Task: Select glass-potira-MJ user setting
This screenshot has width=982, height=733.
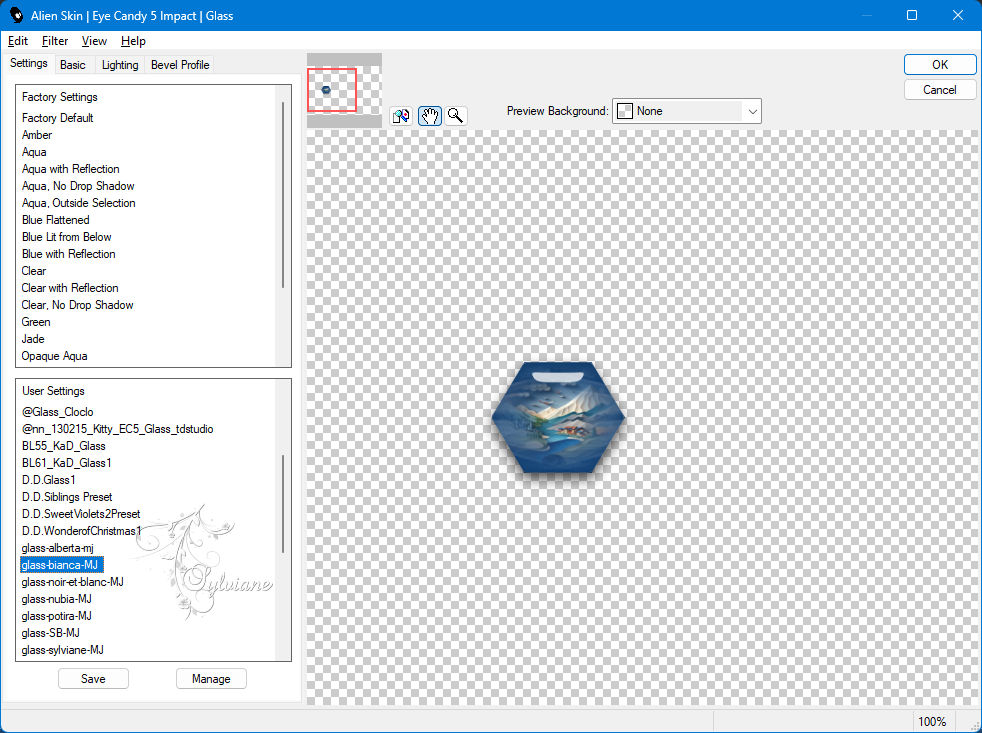Action: pyautogui.click(x=56, y=615)
